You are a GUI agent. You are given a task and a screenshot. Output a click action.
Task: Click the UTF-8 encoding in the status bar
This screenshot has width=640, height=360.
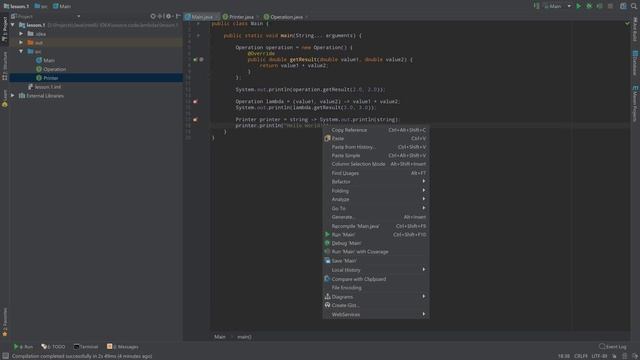pyautogui.click(x=599, y=356)
